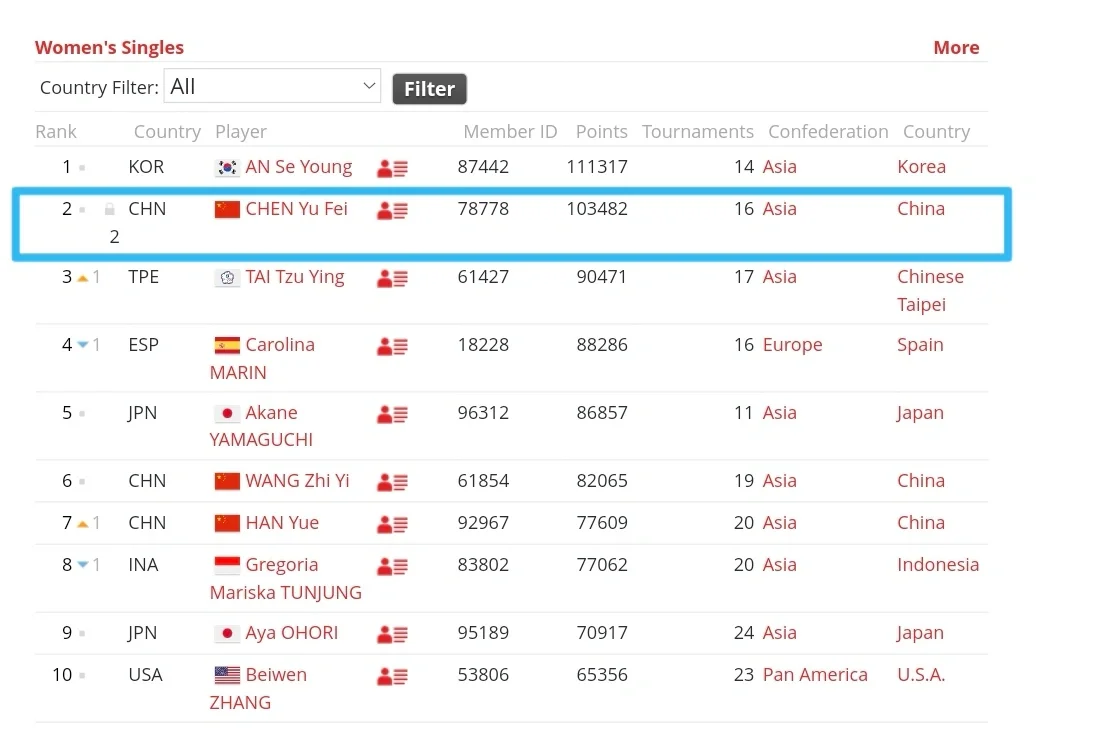The width and height of the screenshot is (1114, 738).
Task: Click the Korea country link
Action: coord(921,167)
